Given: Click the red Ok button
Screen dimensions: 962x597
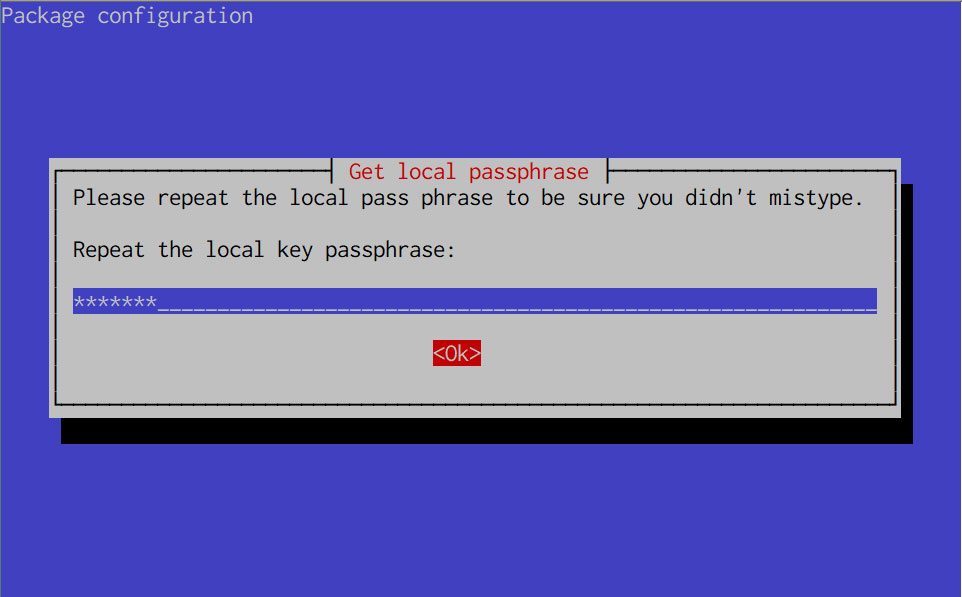Looking at the screenshot, I should pyautogui.click(x=456, y=353).
